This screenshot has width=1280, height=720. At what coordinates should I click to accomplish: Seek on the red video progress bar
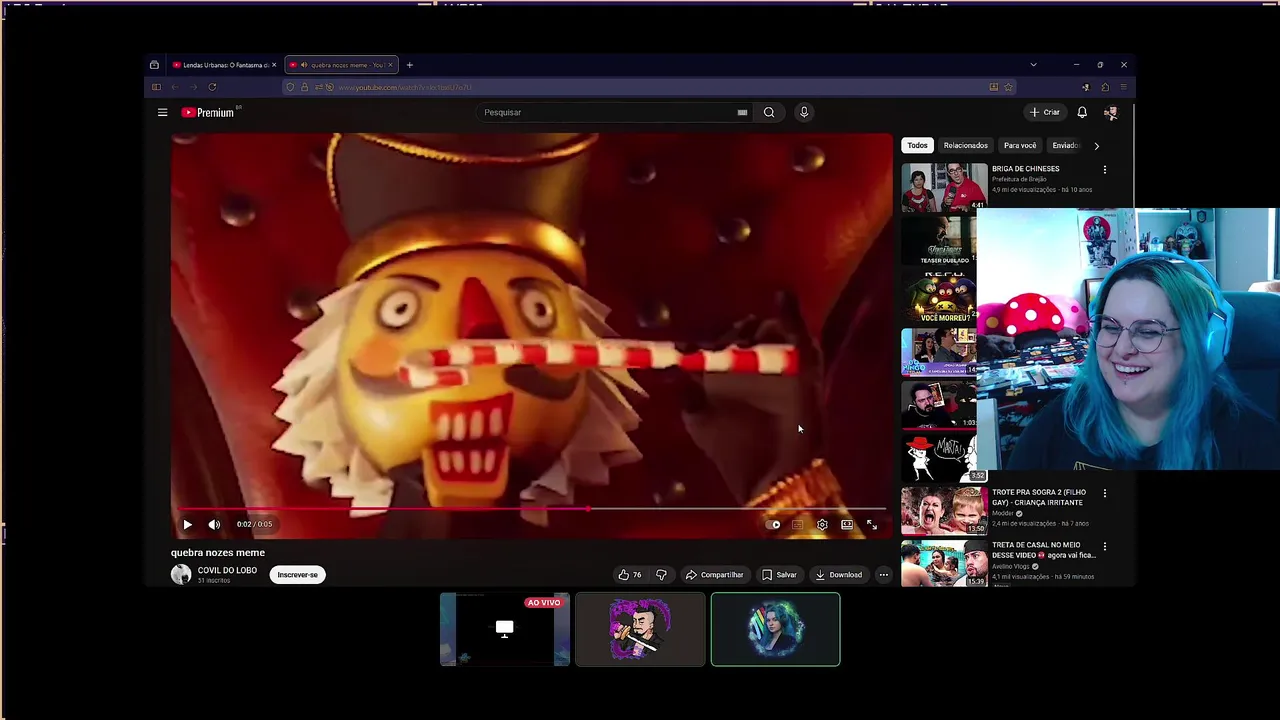[x=531, y=509]
